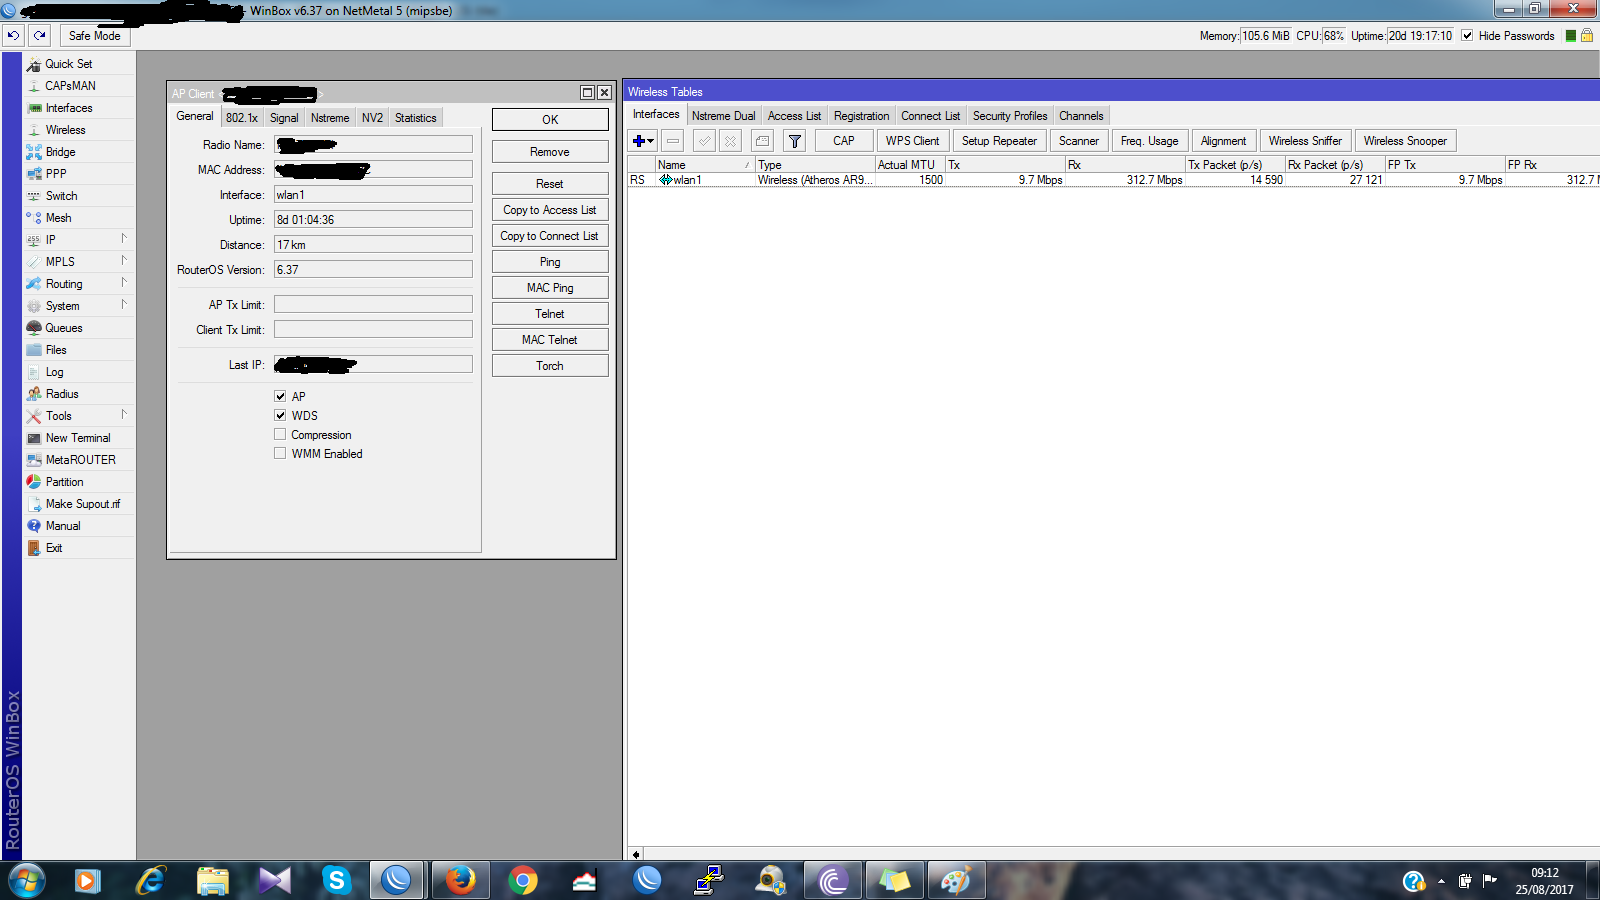
Task: Switch to the NV2 tab
Action: [372, 118]
